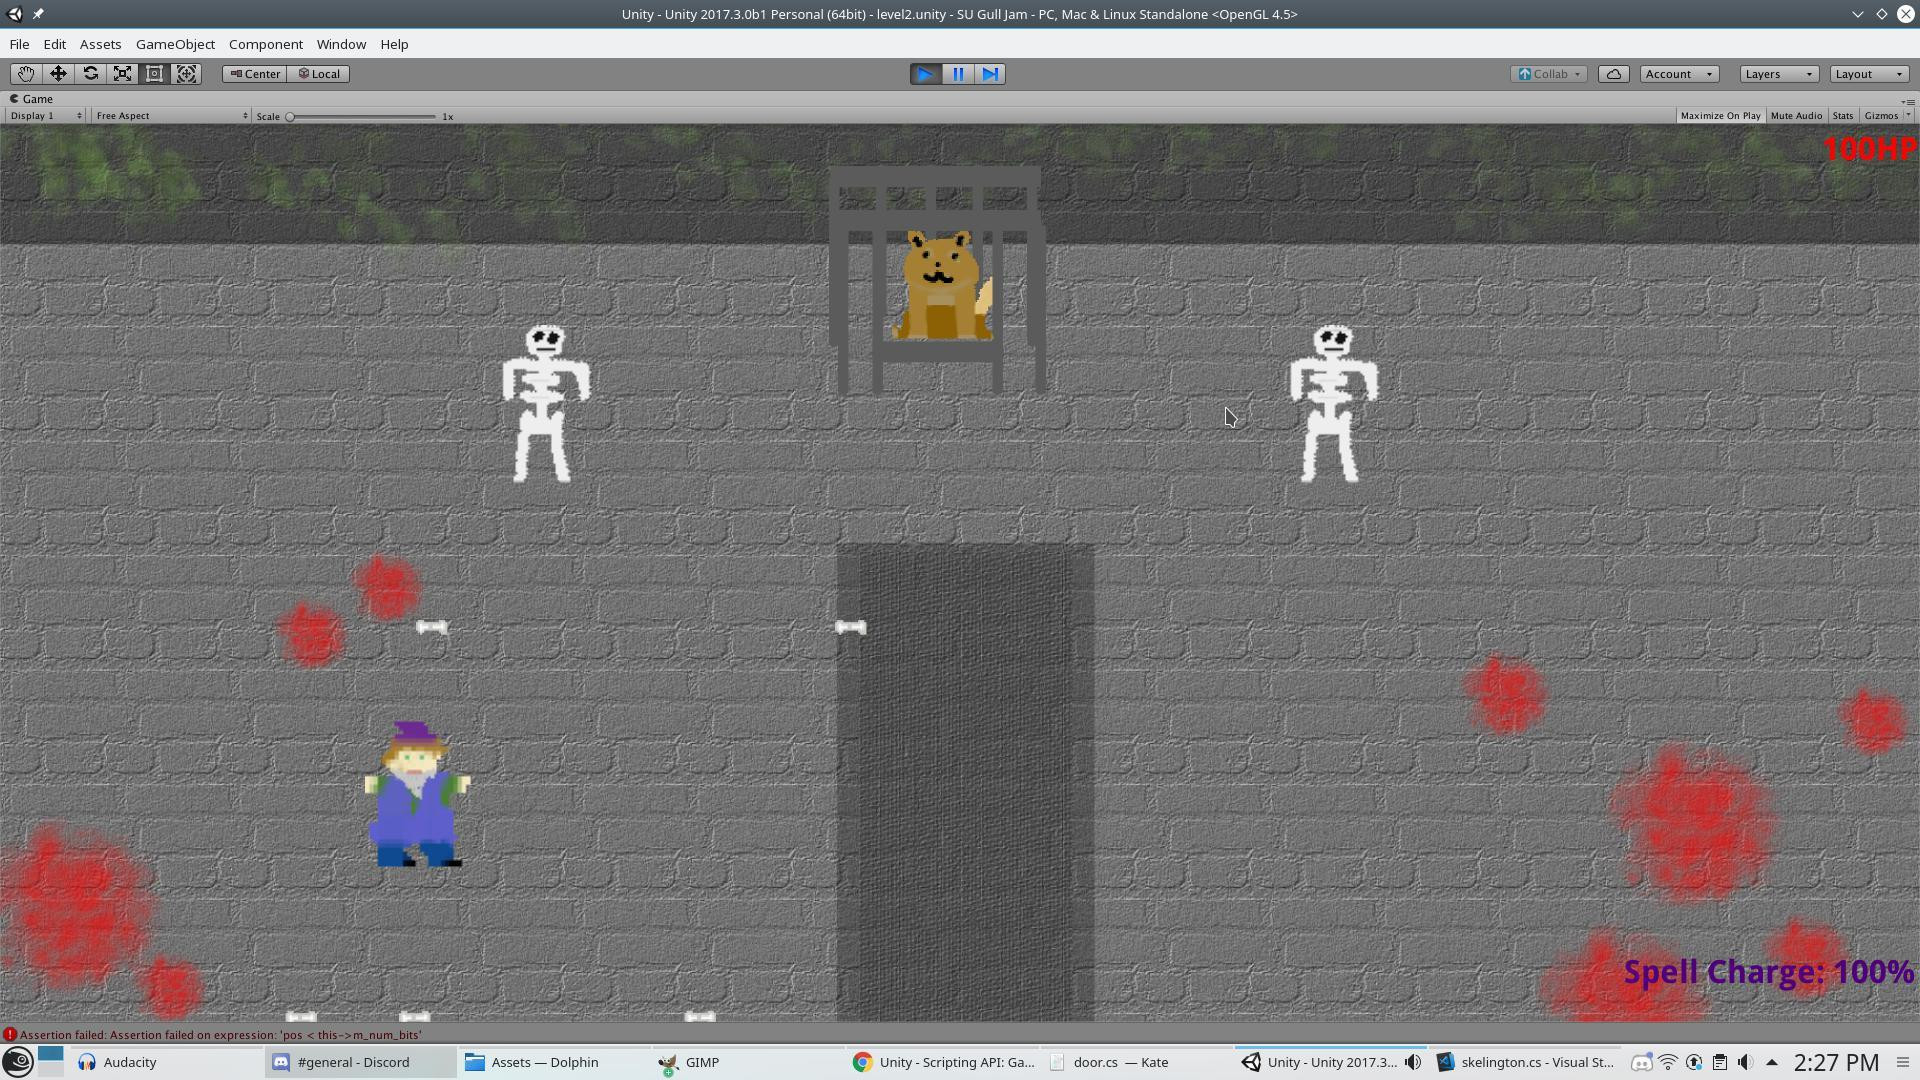This screenshot has width=1920, height=1080.
Task: Open the Game panel options menu
Action: pyautogui.click(x=1908, y=101)
